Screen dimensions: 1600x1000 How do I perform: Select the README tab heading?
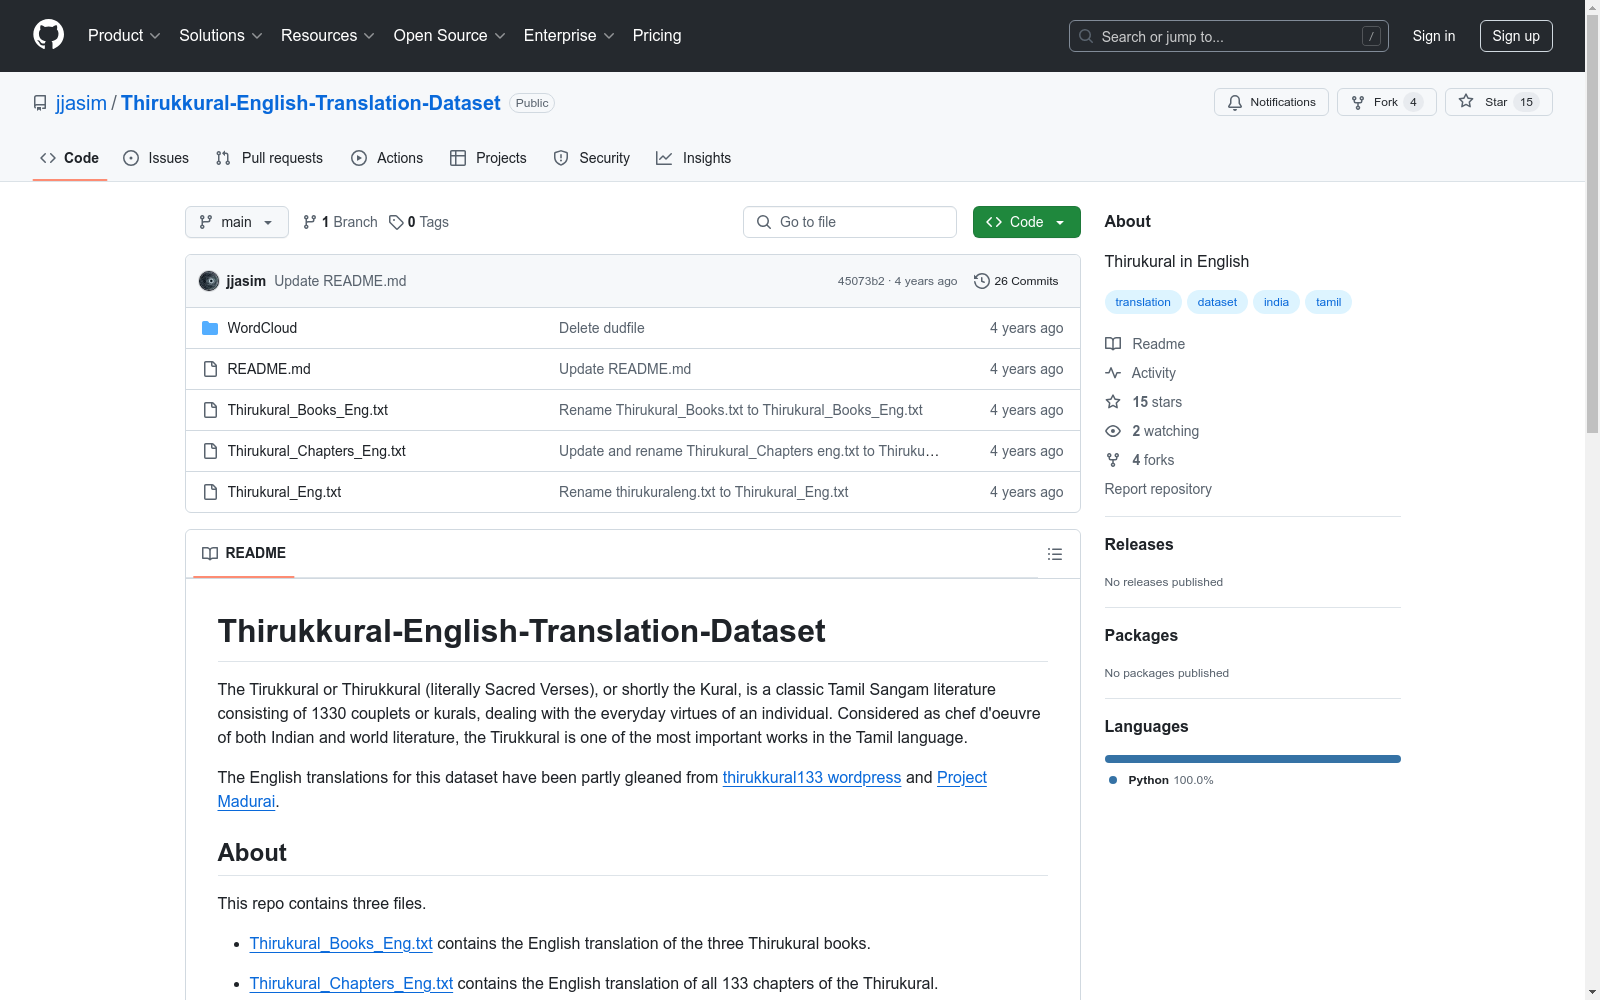tap(244, 553)
